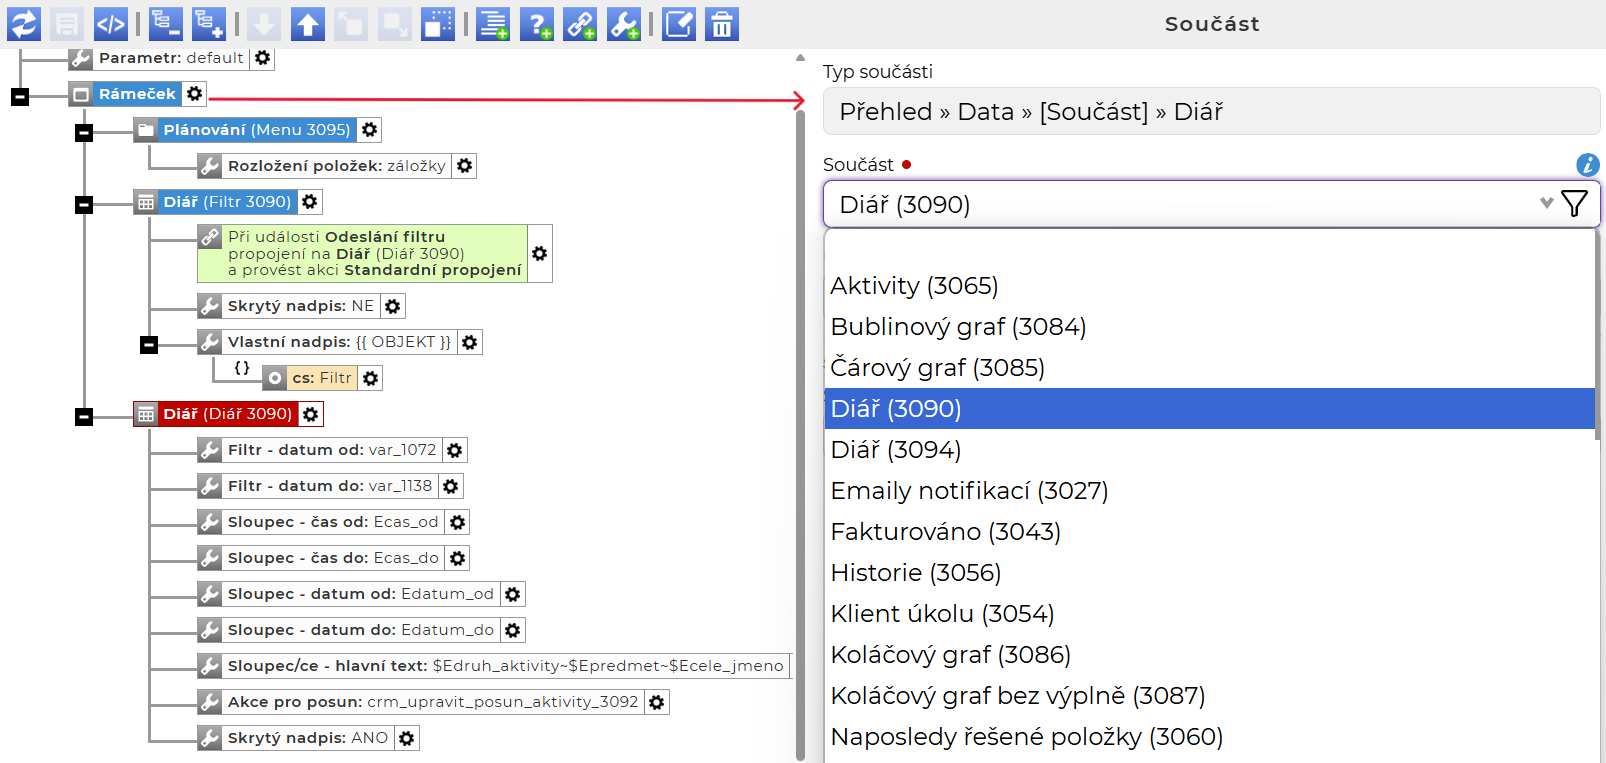1606x763 pixels.
Task: Collapse the Plánování (Menu 3095) node
Action: 84,133
